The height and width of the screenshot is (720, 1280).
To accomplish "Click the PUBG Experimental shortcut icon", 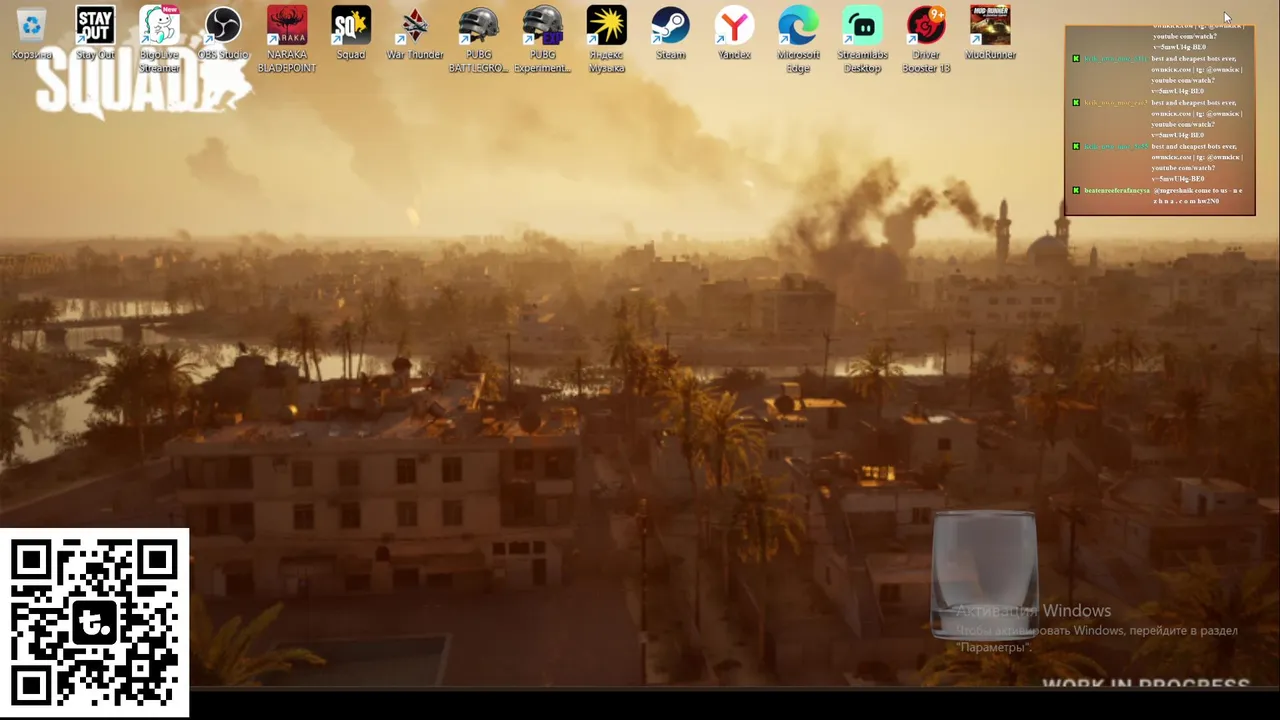I will coord(543,39).
